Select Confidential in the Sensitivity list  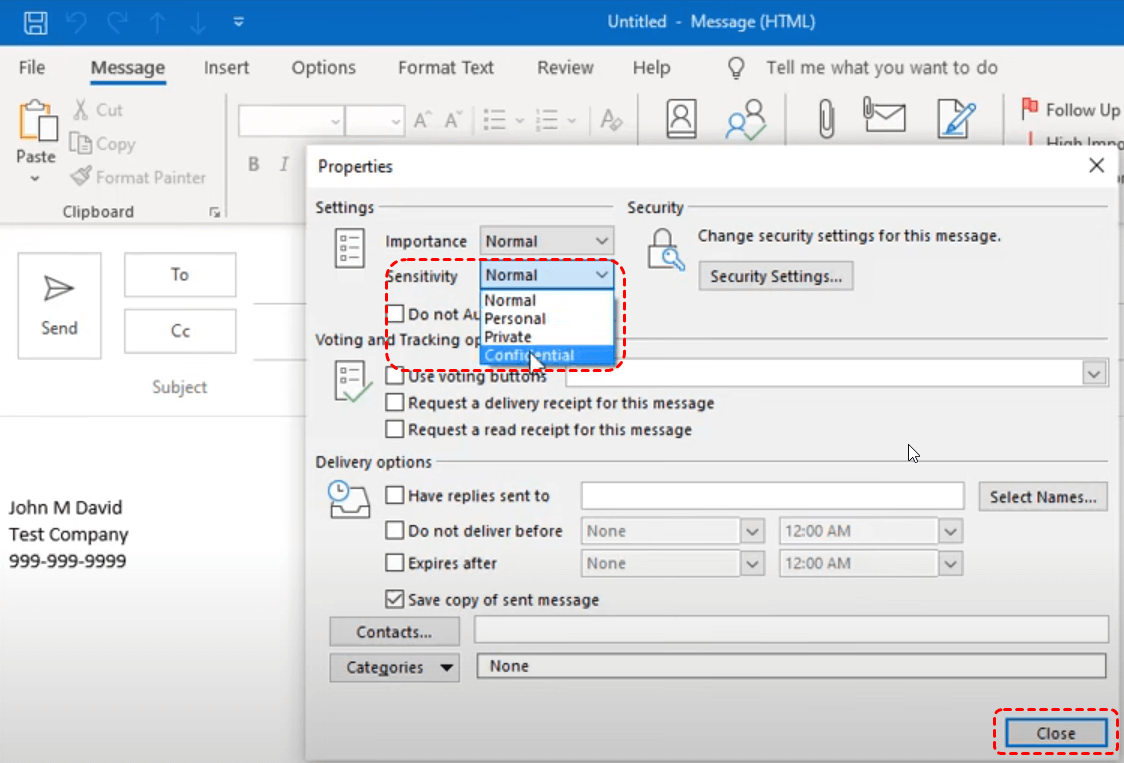point(530,356)
